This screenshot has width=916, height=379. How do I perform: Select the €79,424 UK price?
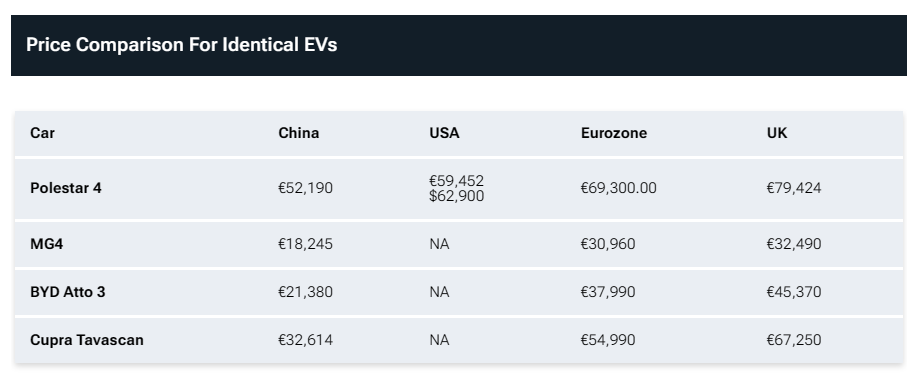click(x=794, y=188)
